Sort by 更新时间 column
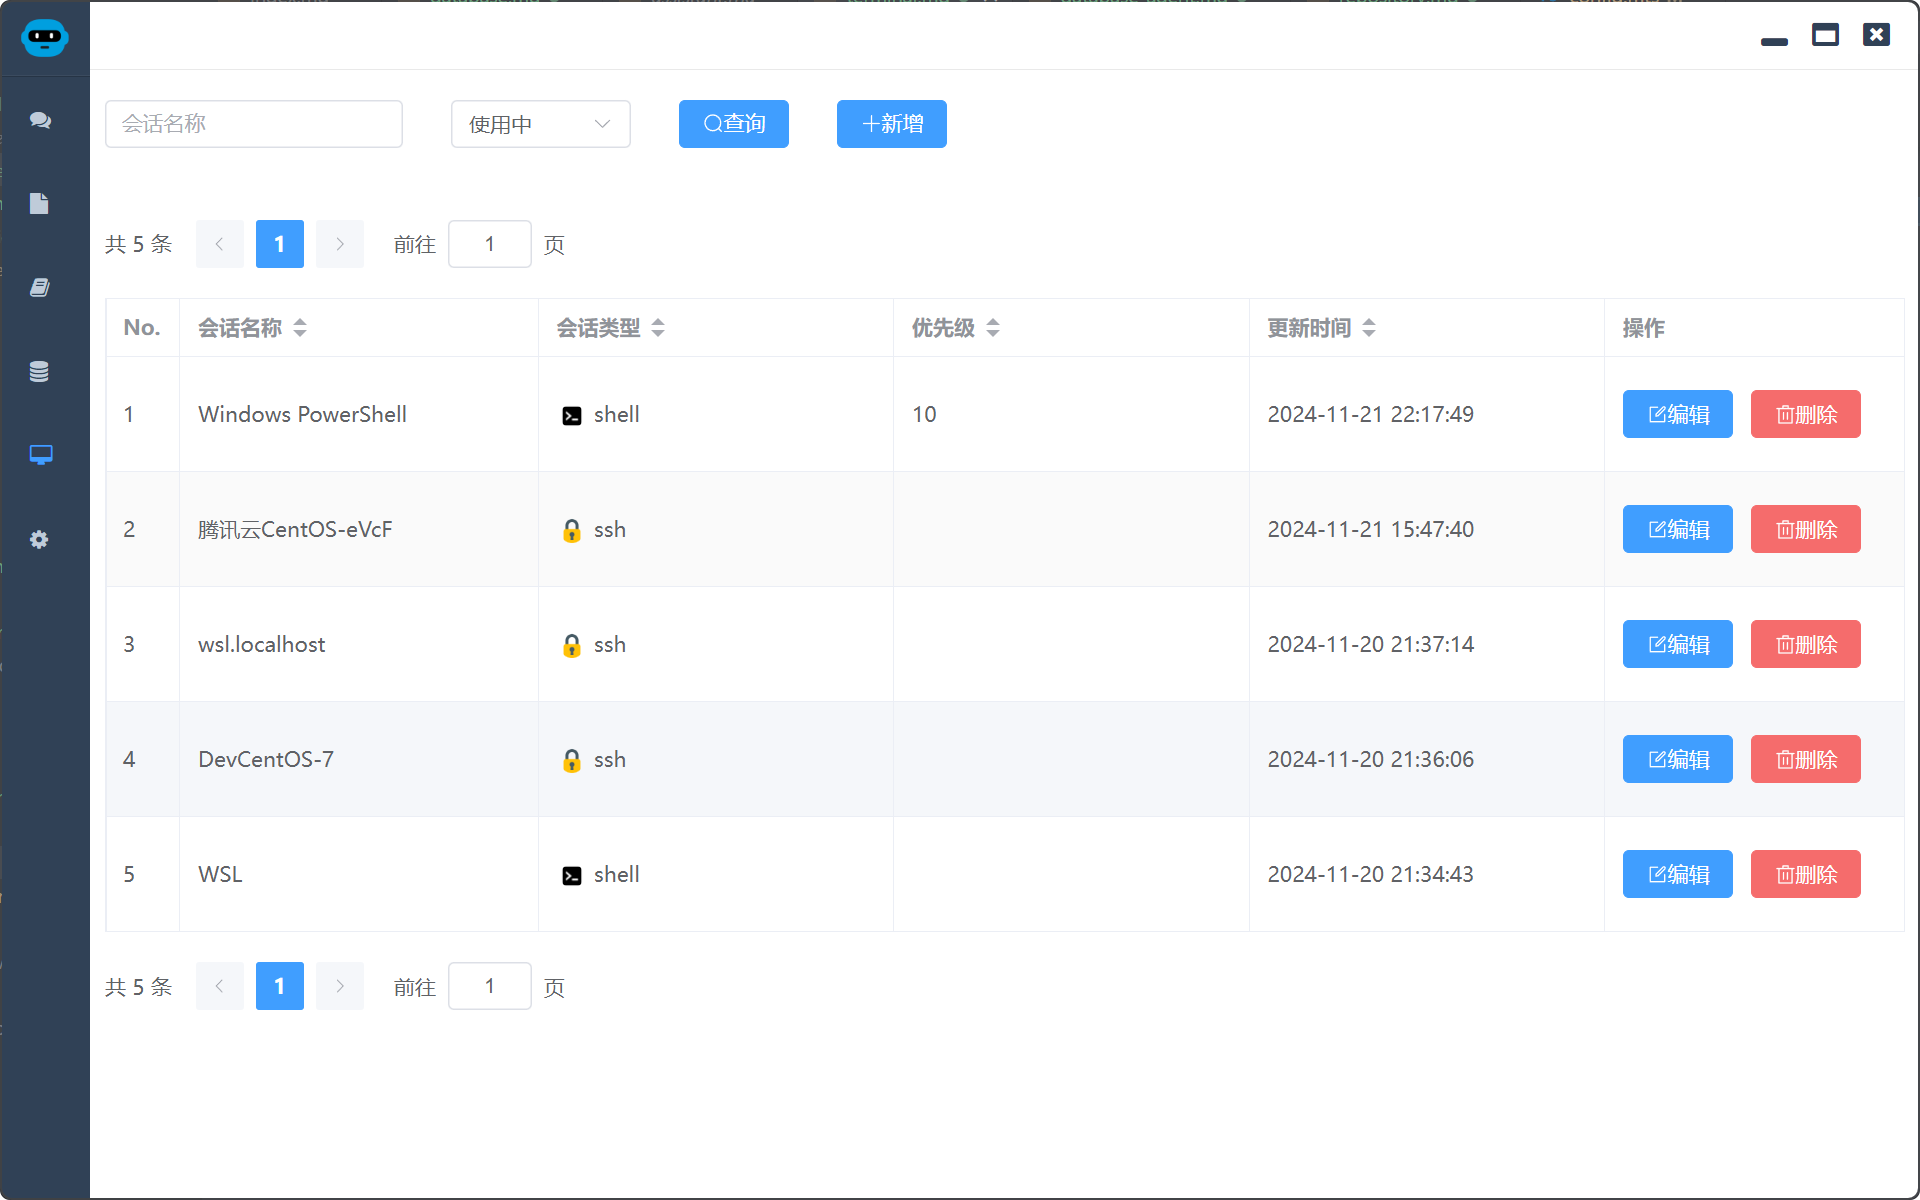The height and width of the screenshot is (1200, 1920). pyautogui.click(x=1369, y=328)
